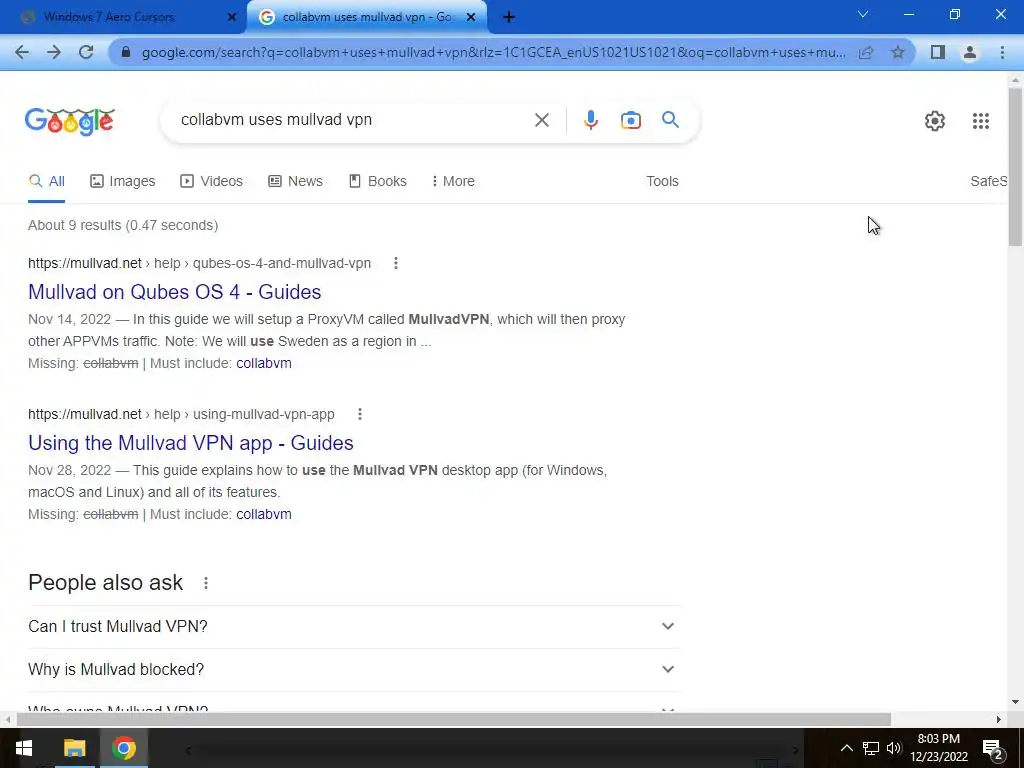This screenshot has width=1024, height=768.
Task: Click the mullvad.net qubes-os-4 URL breadcrumb
Action: (199, 263)
